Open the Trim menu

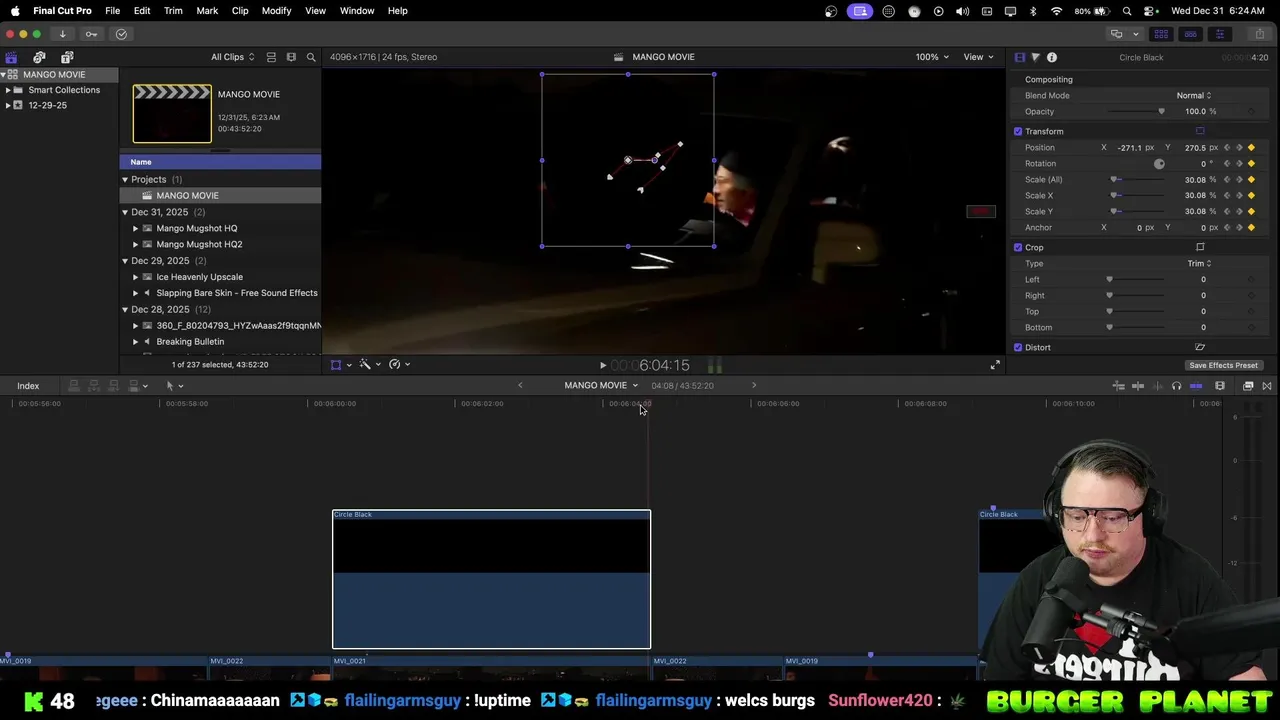173,10
